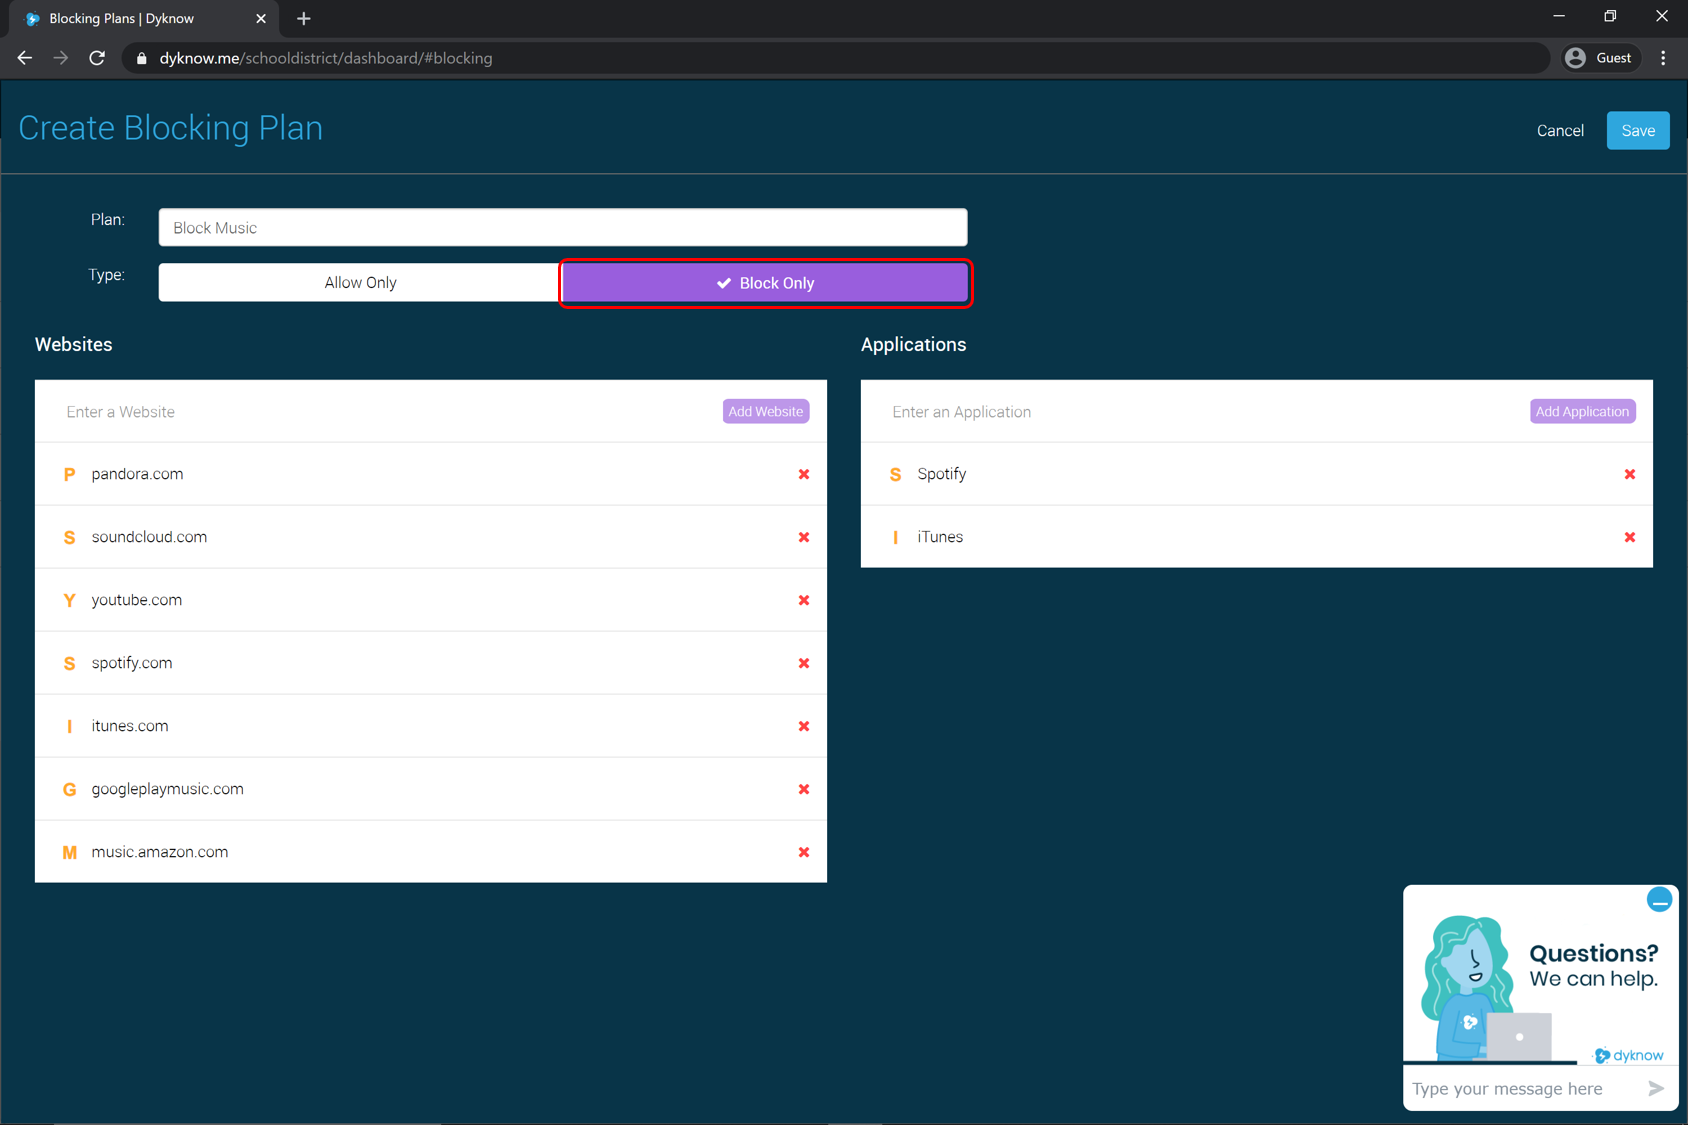This screenshot has width=1688, height=1125.
Task: Select the Blocking Plans browser tab
Action: pyautogui.click(x=135, y=18)
